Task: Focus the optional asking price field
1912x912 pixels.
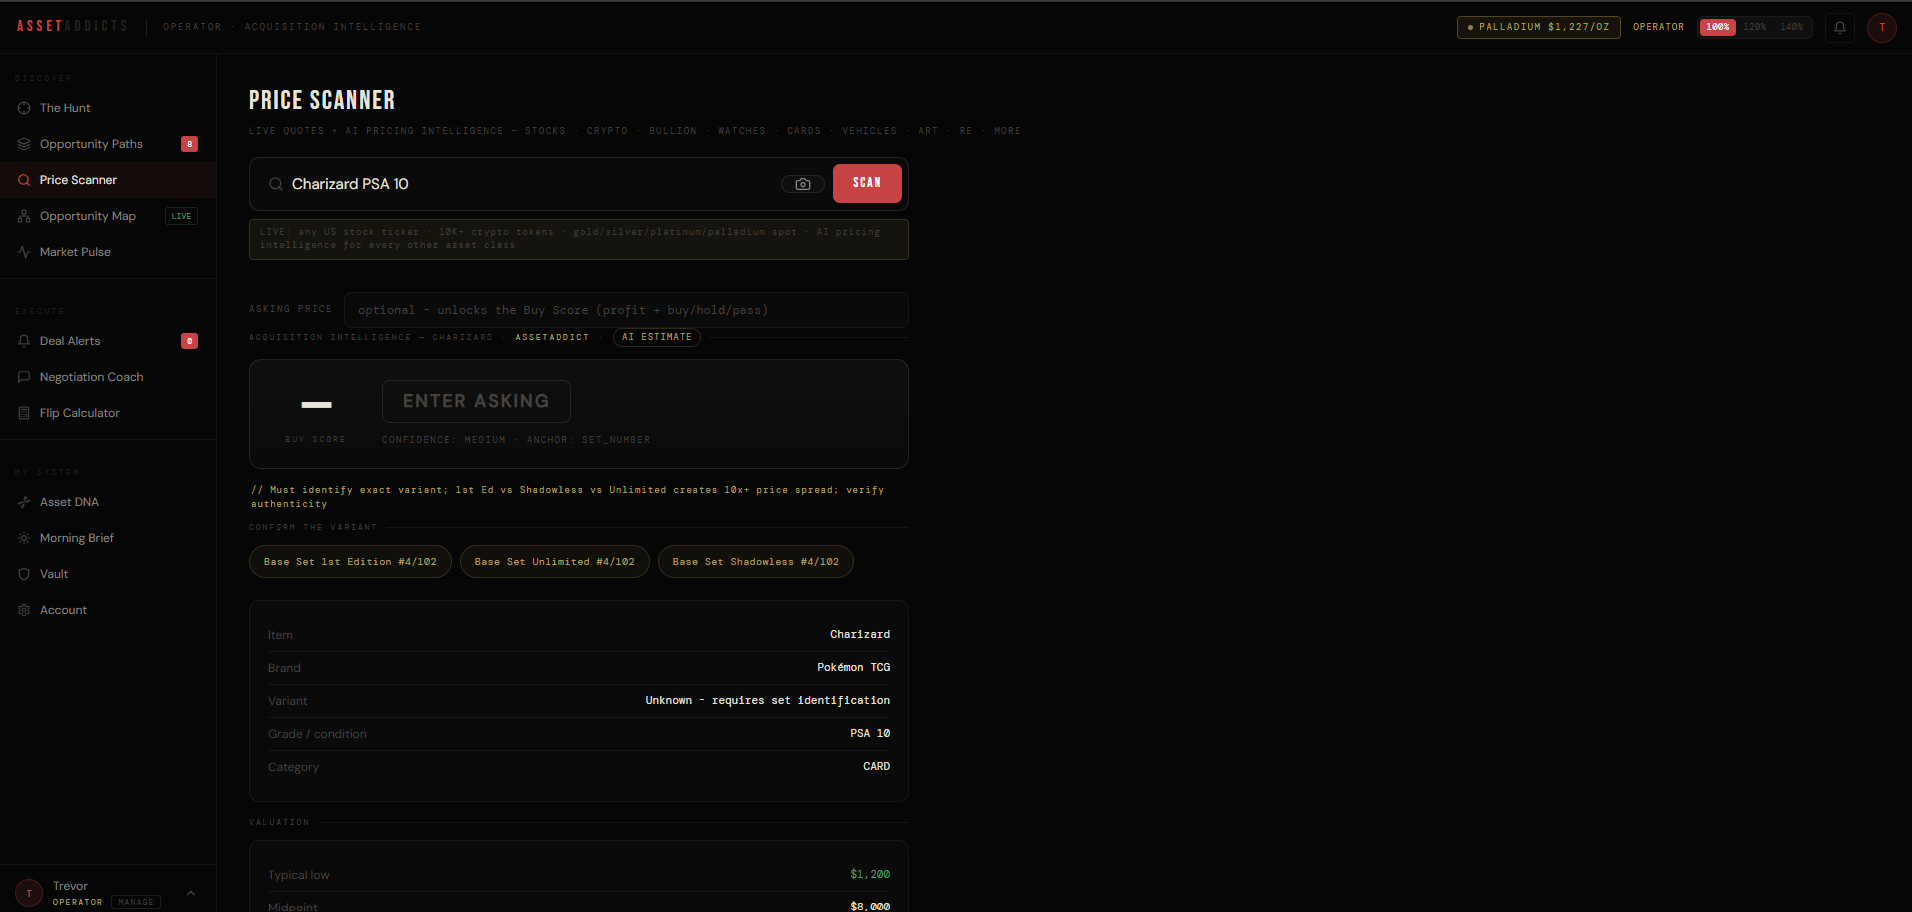Action: pyautogui.click(x=626, y=310)
